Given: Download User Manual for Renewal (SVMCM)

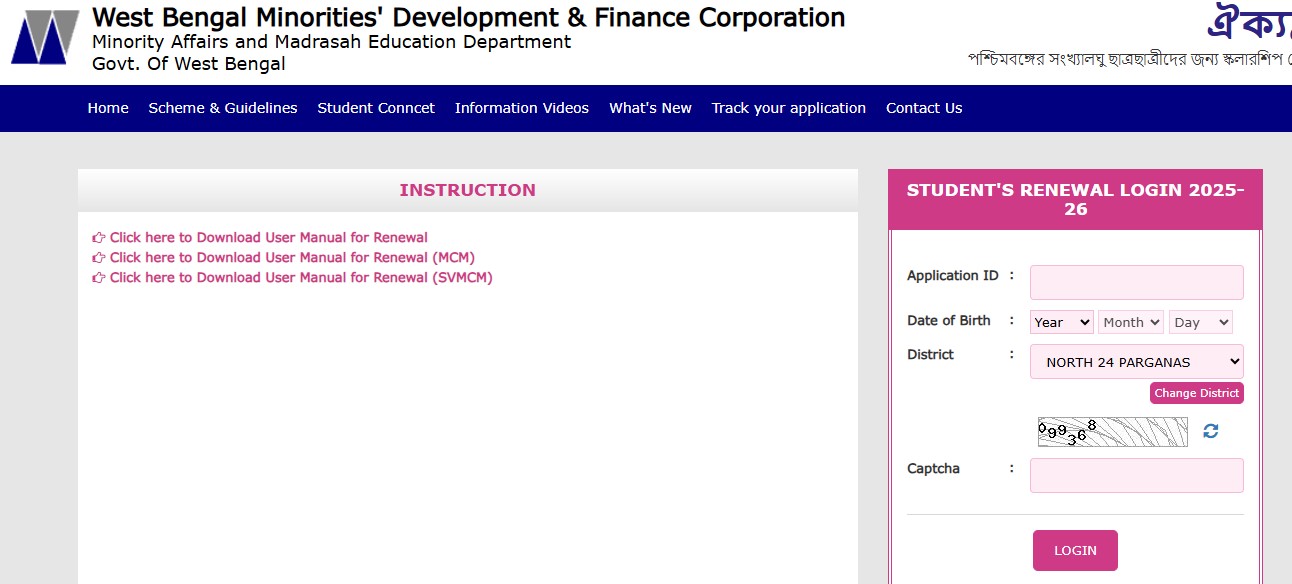Looking at the screenshot, I should [292, 277].
